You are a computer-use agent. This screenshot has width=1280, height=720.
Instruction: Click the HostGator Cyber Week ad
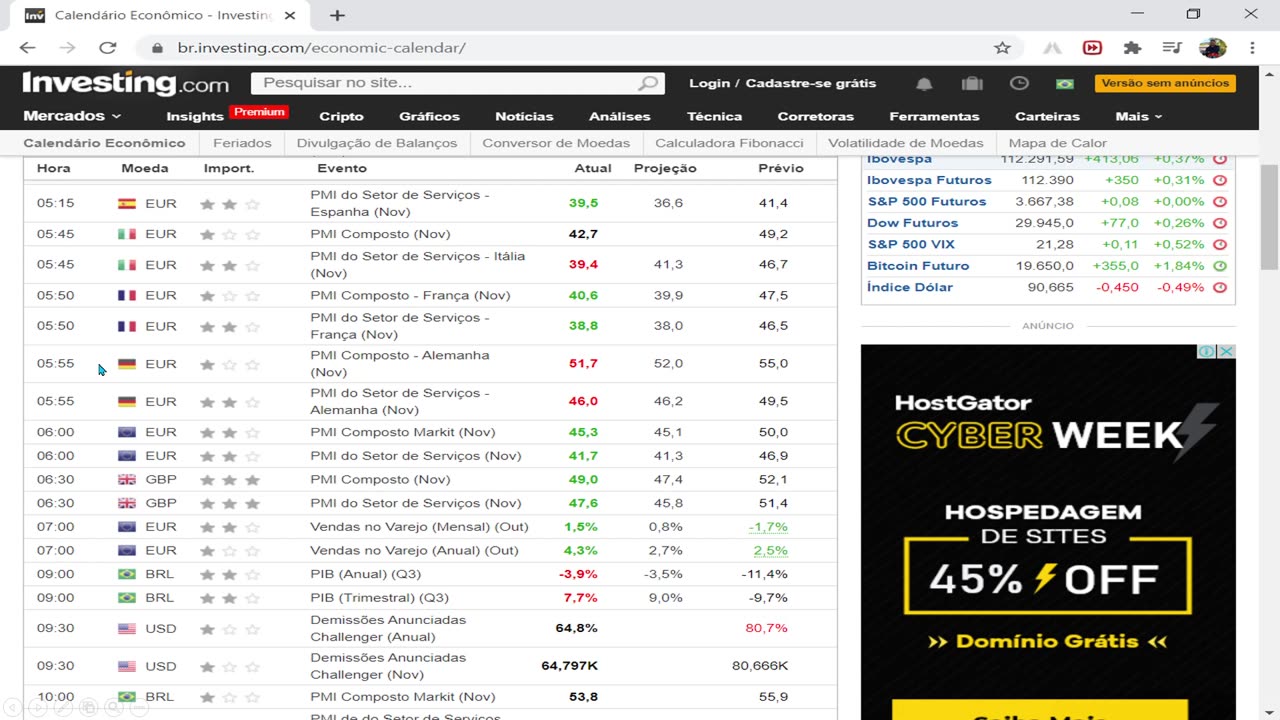[1048, 532]
